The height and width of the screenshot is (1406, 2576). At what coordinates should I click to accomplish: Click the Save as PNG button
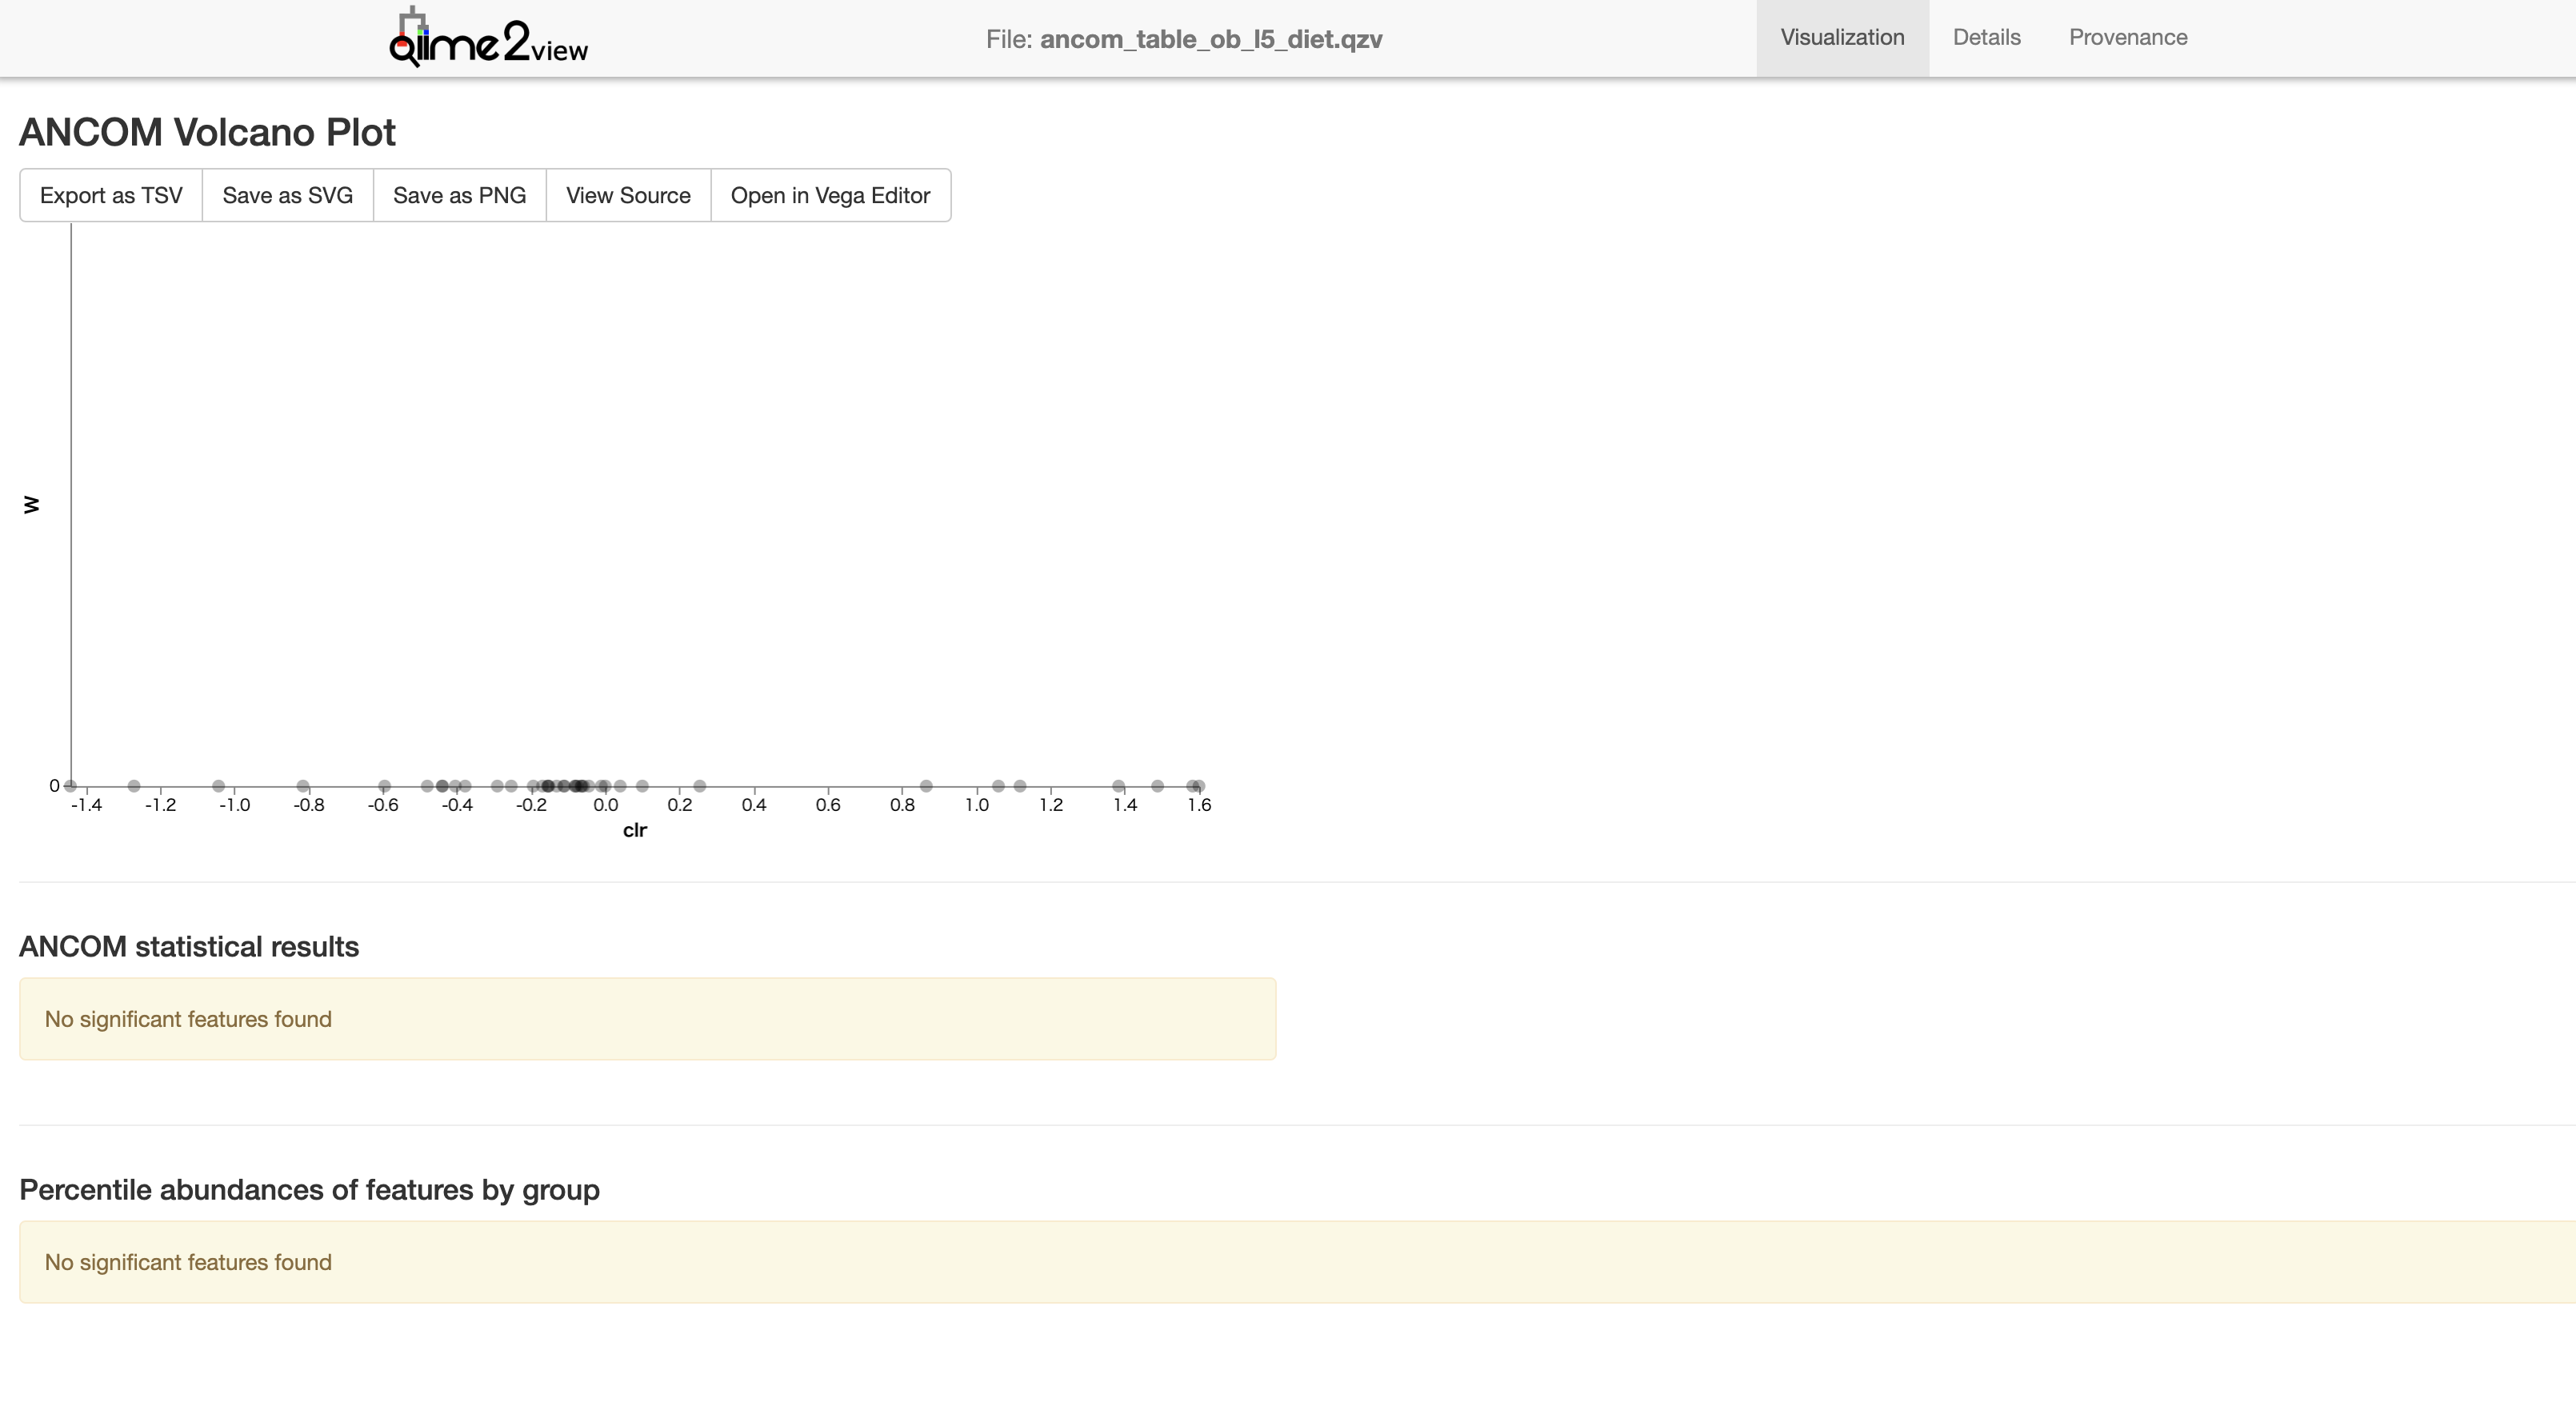(459, 195)
